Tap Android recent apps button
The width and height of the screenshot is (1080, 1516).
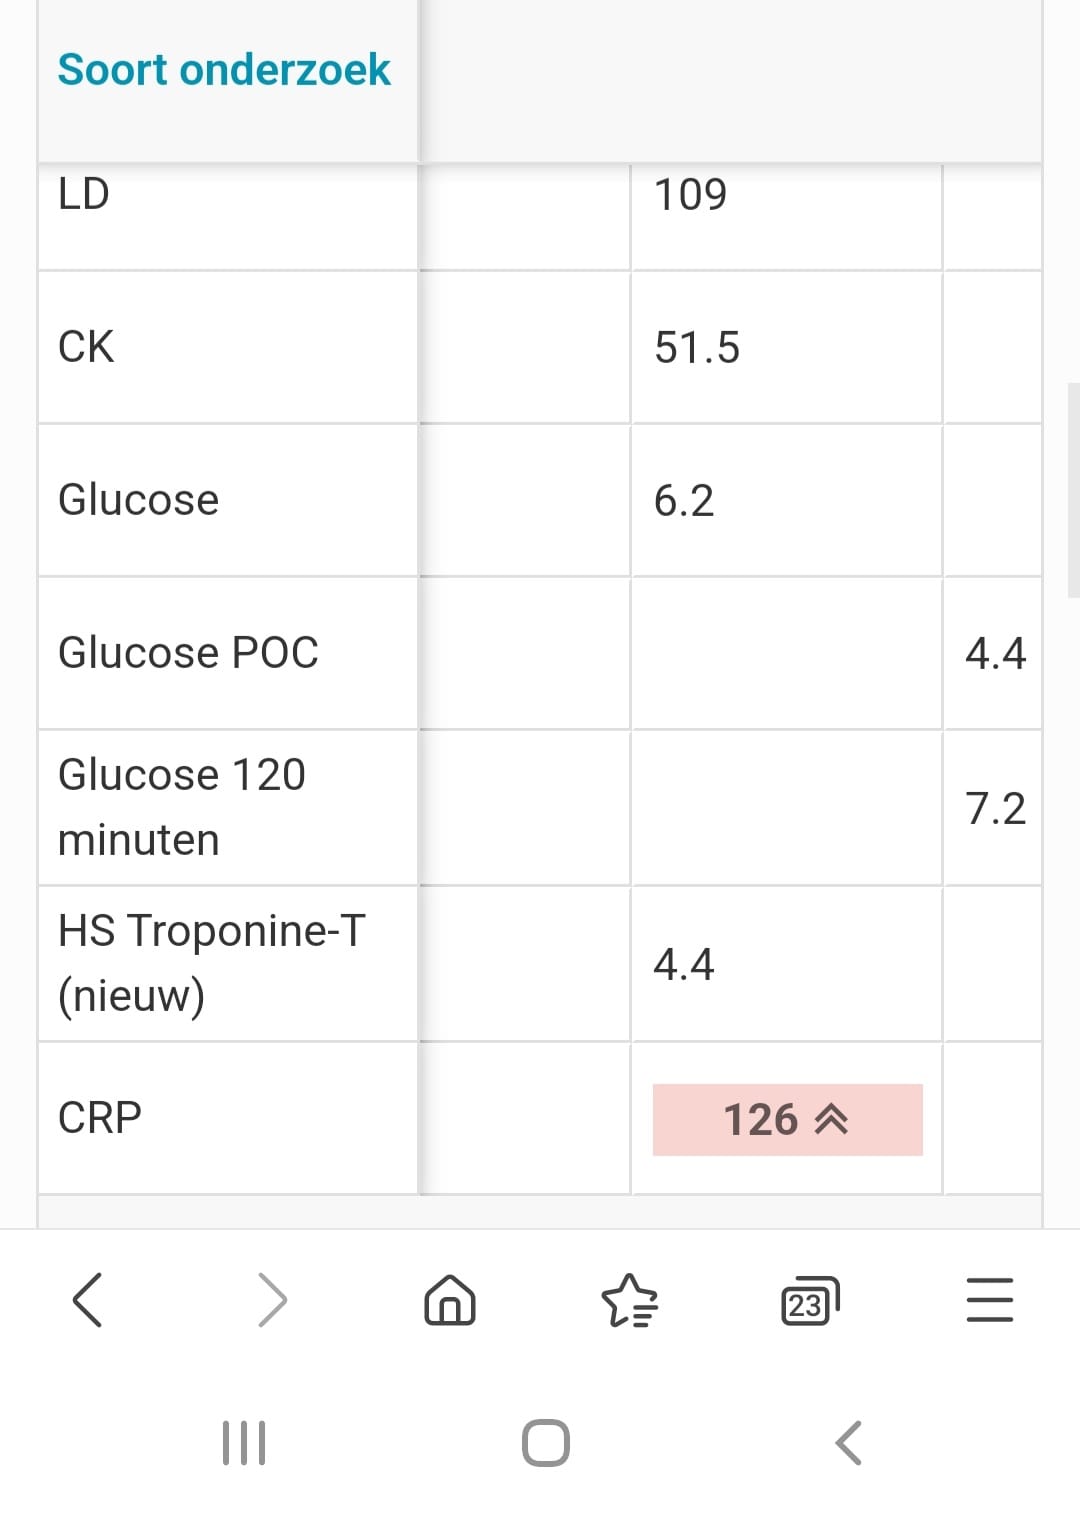(244, 1443)
